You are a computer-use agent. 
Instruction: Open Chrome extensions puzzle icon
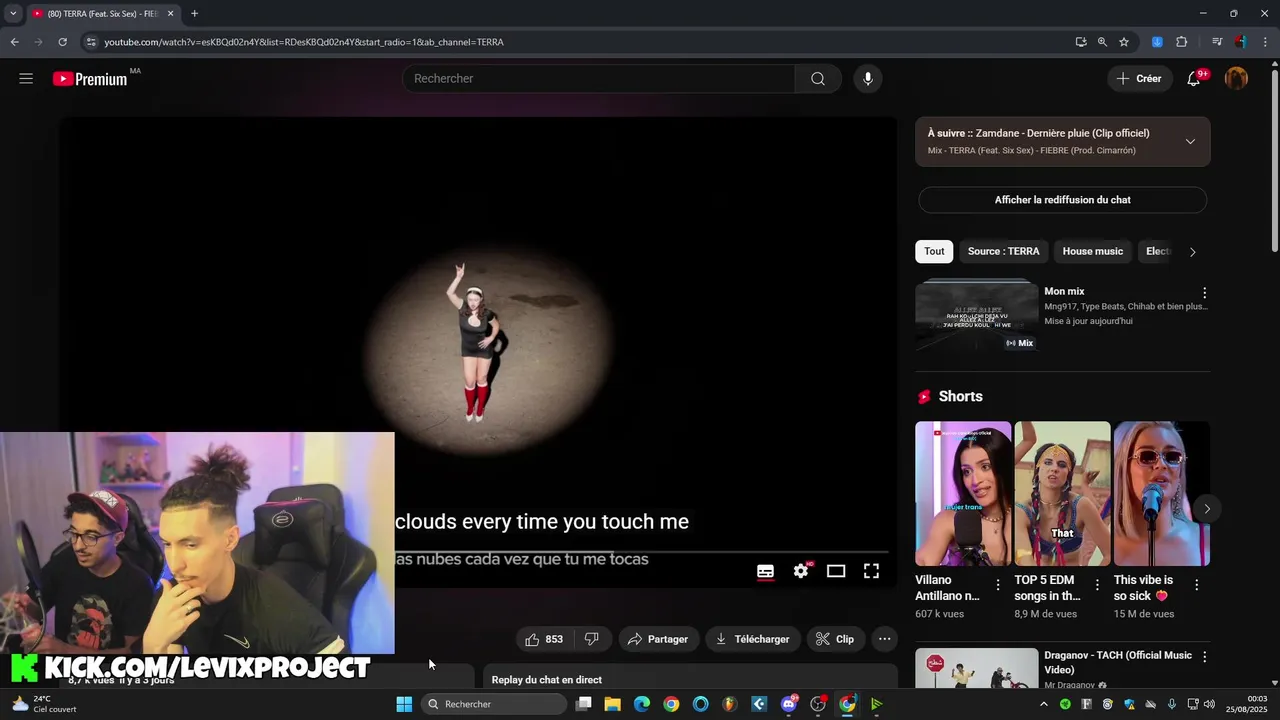pos(1182,42)
